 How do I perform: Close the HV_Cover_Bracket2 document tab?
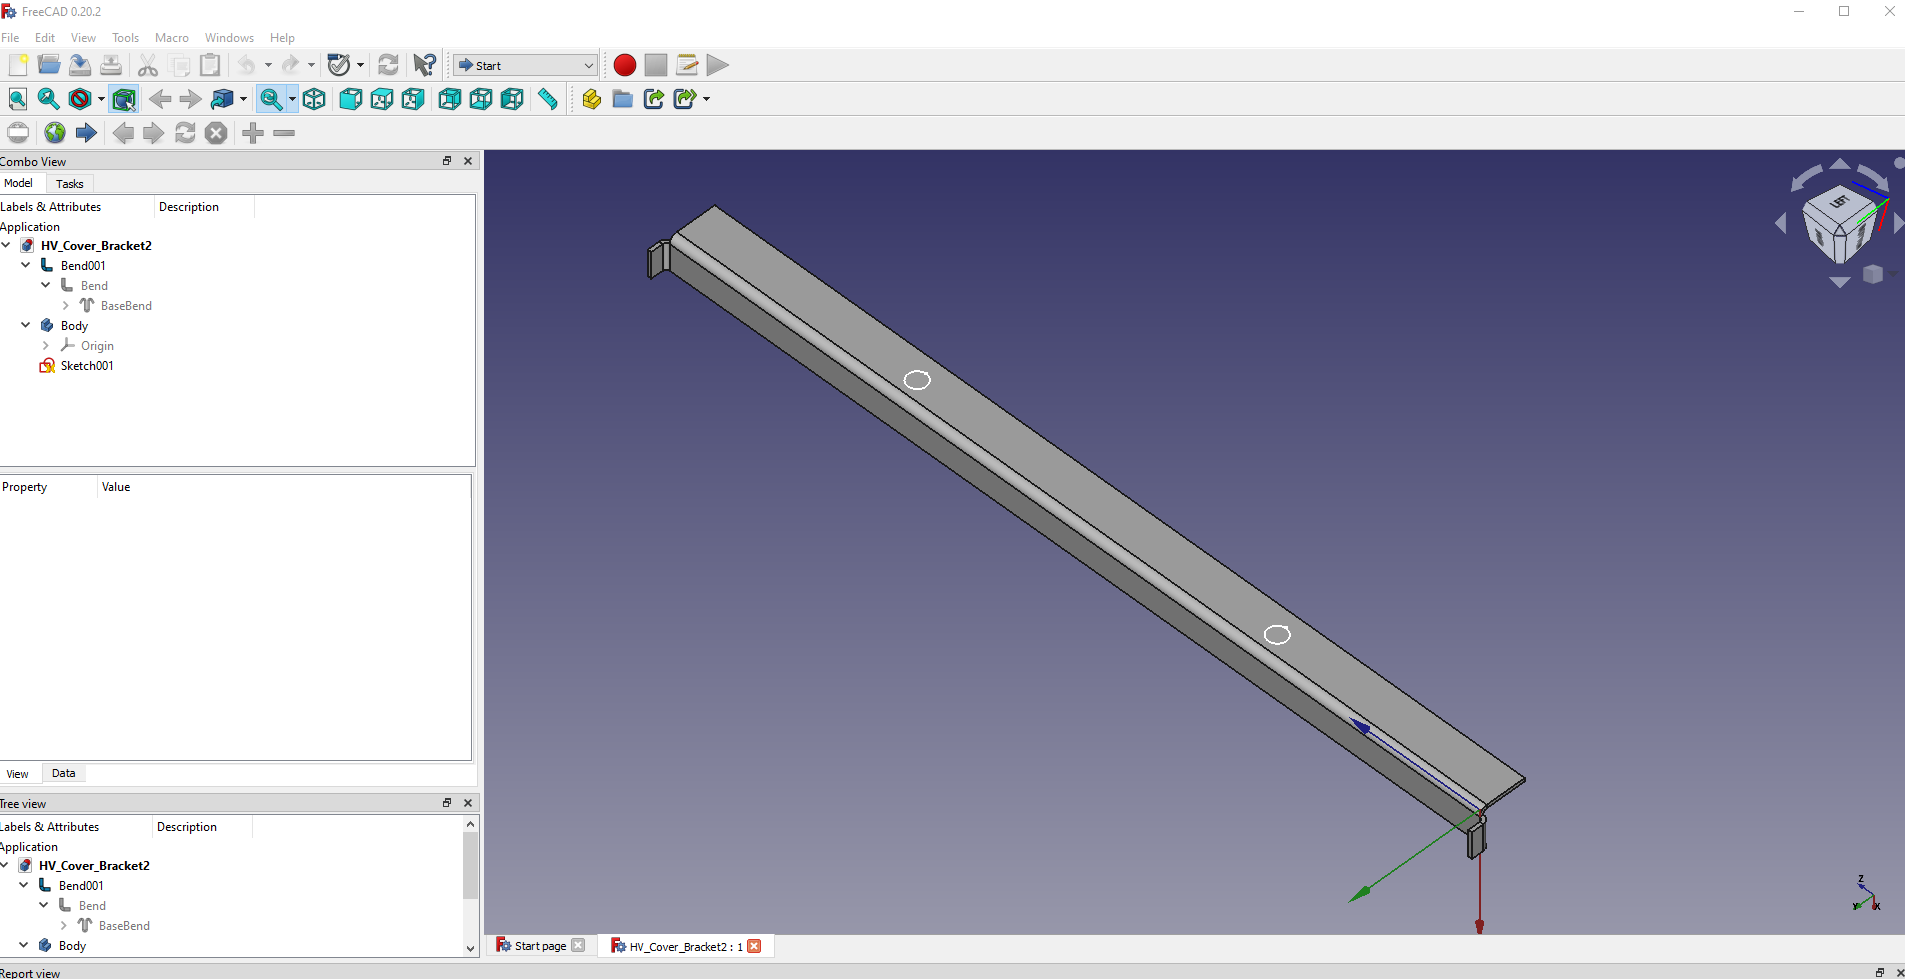pyautogui.click(x=755, y=946)
